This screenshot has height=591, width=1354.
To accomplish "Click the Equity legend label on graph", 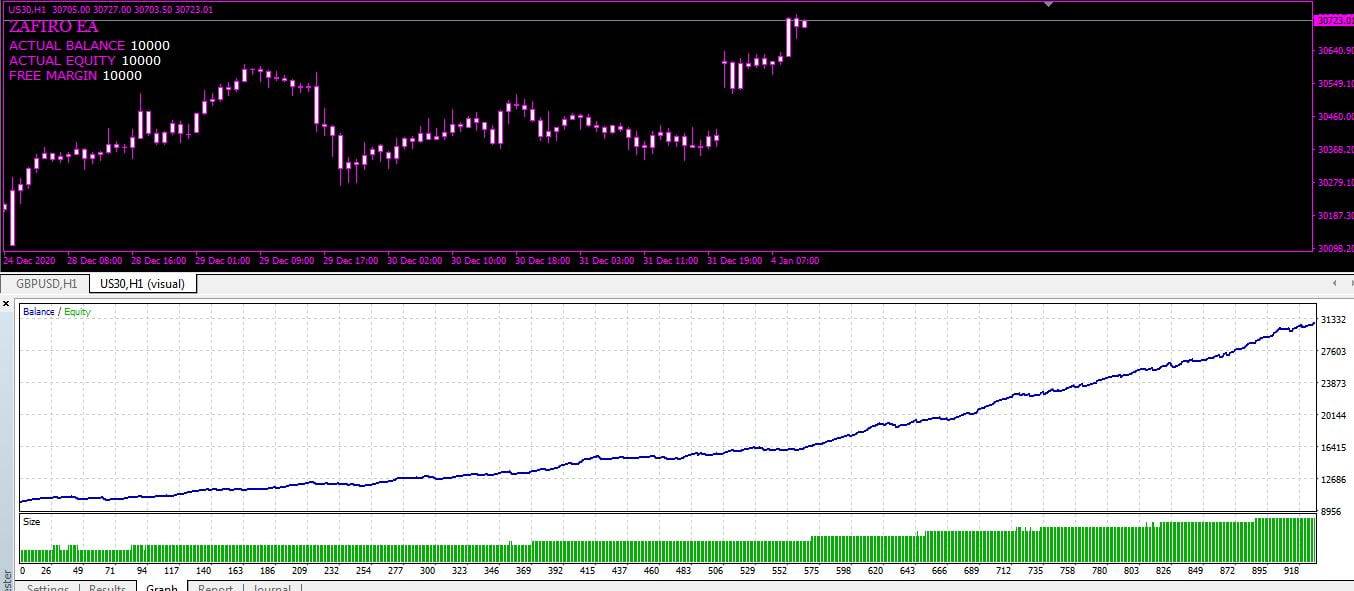I will tap(77, 312).
